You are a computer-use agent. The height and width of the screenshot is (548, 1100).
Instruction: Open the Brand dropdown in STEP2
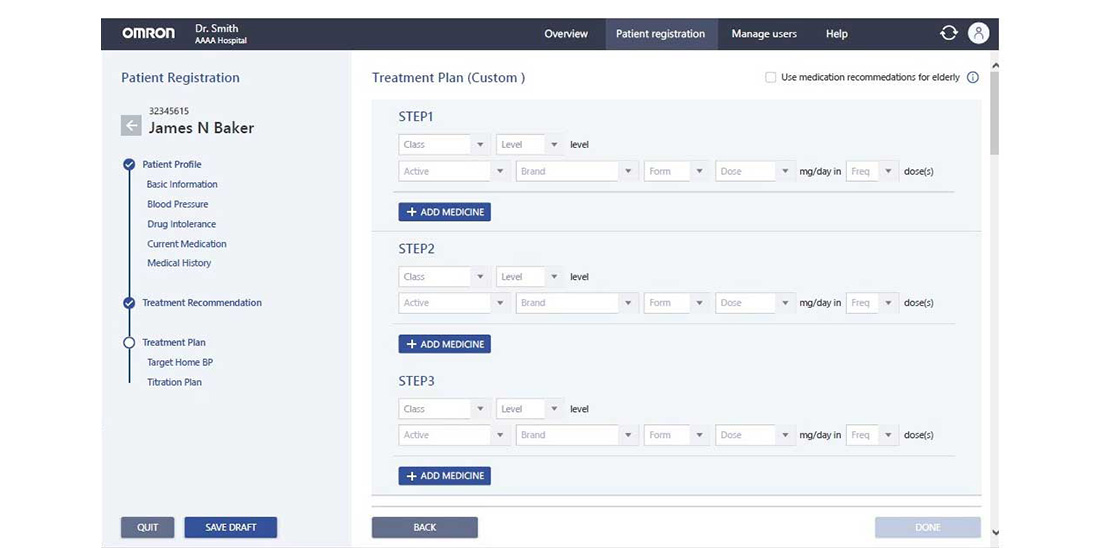pyautogui.click(x=576, y=303)
